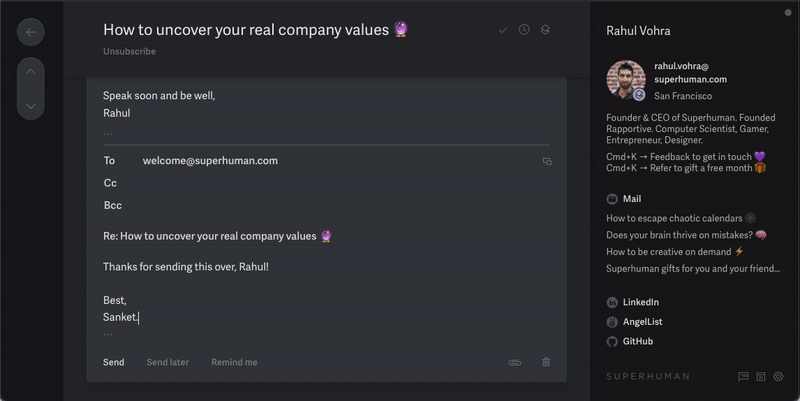Open the feedback chat icon beside SUPERHUMAN

[x=743, y=377]
